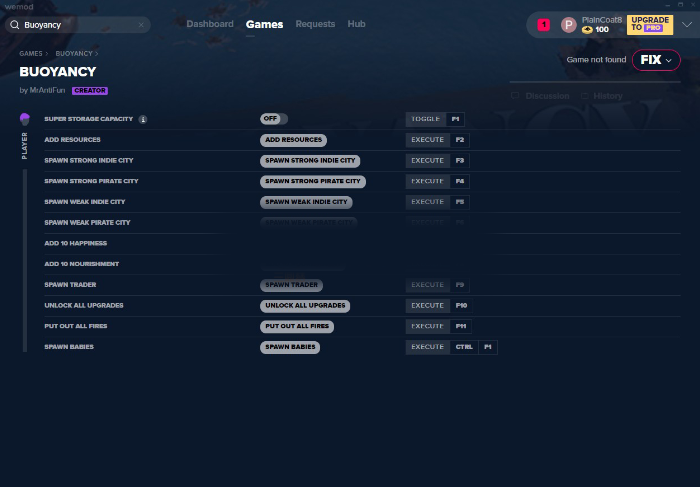Open the Hub tab

pyautogui.click(x=356, y=24)
